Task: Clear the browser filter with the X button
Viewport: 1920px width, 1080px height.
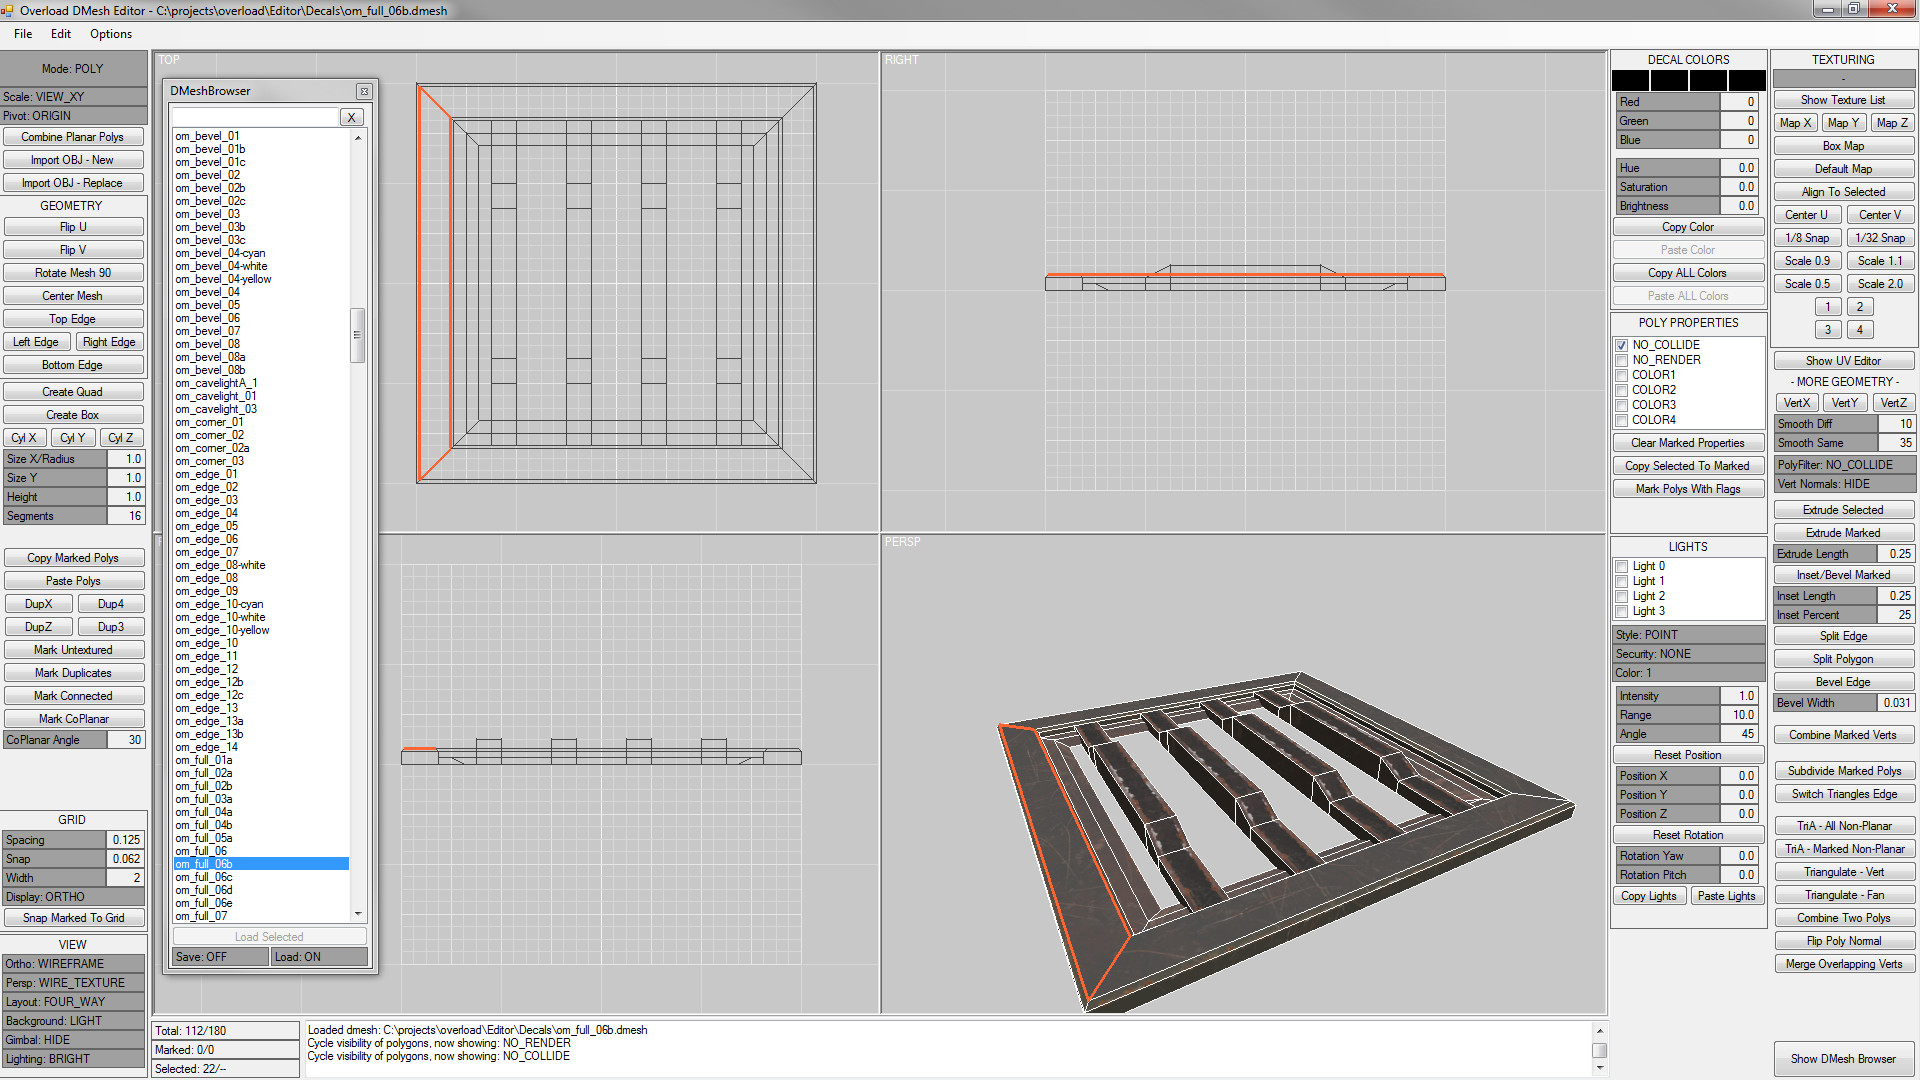Action: [x=352, y=117]
